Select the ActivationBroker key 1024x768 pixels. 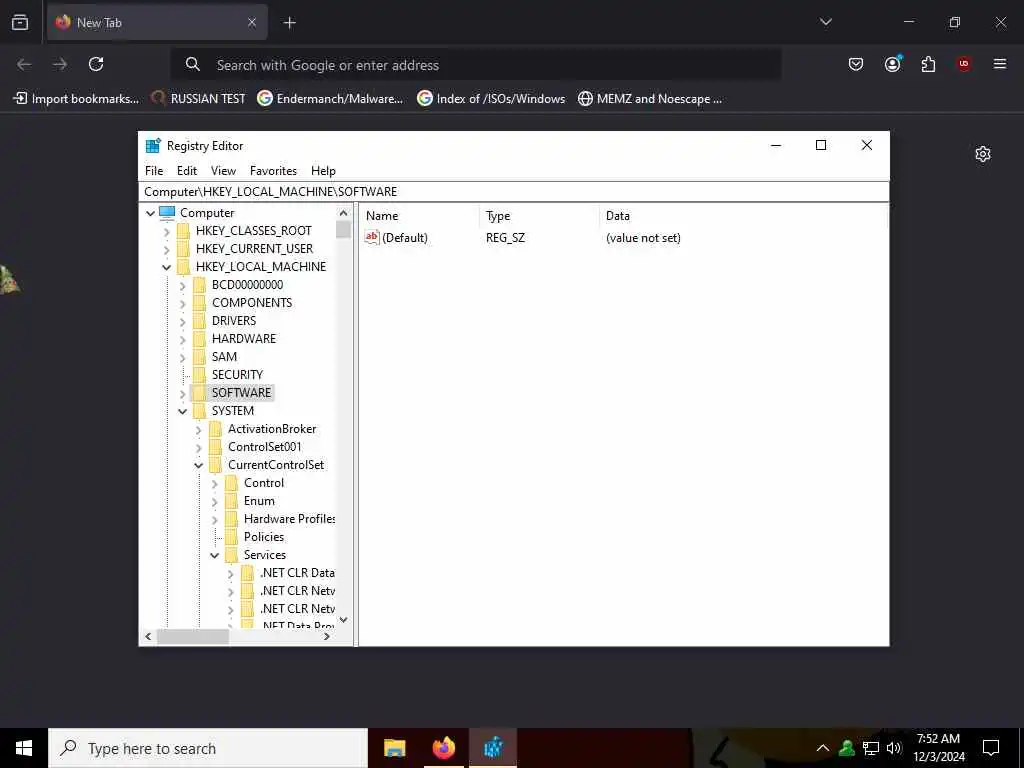272,428
